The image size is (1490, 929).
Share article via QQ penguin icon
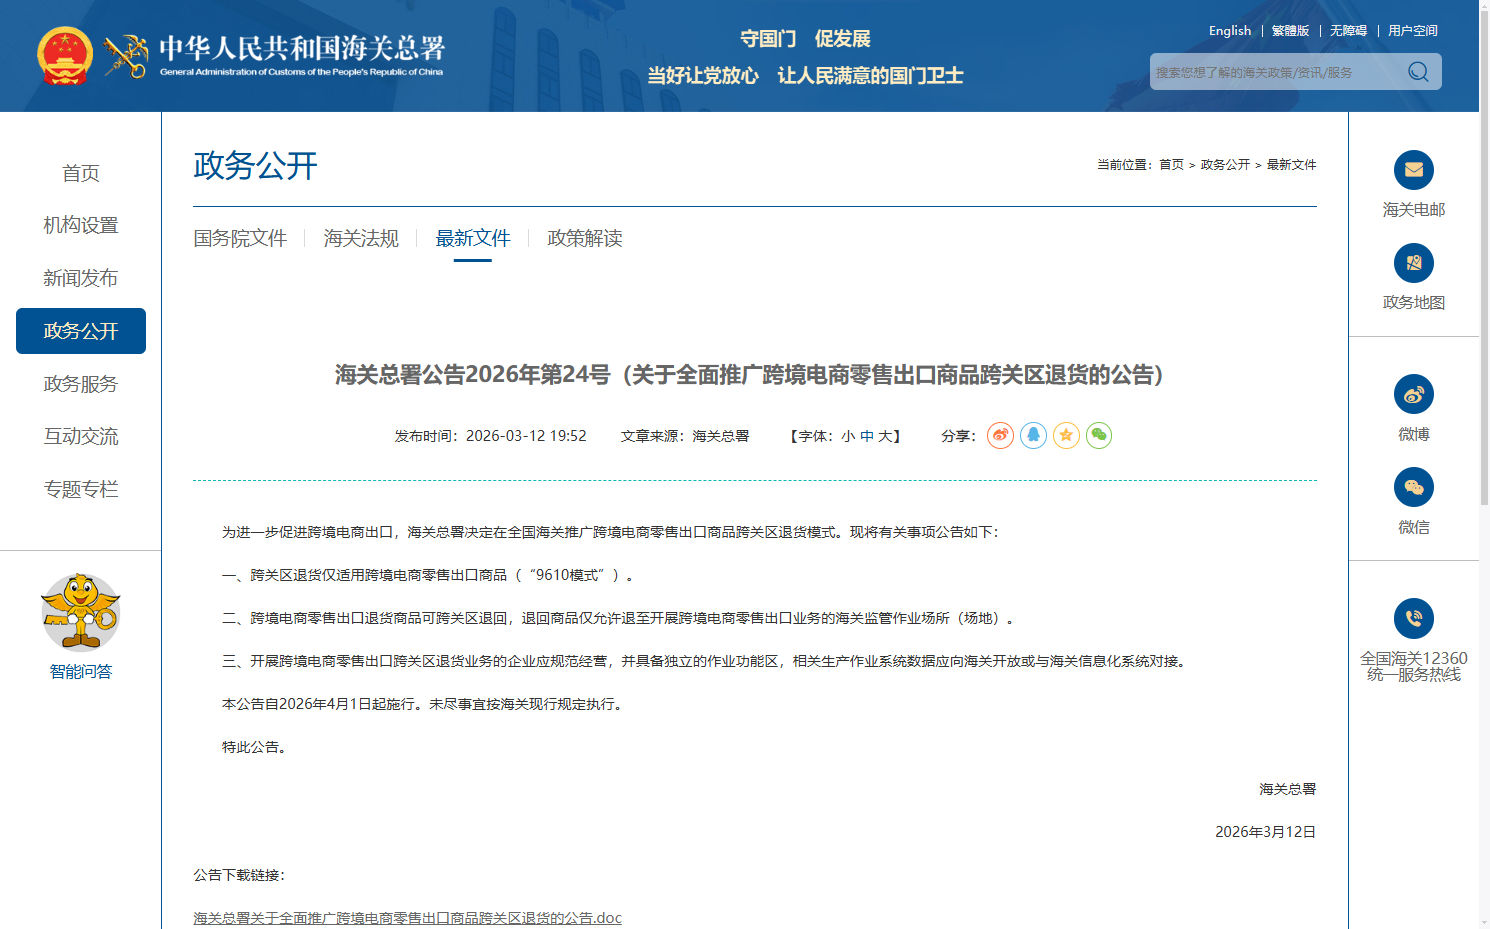tap(1033, 436)
